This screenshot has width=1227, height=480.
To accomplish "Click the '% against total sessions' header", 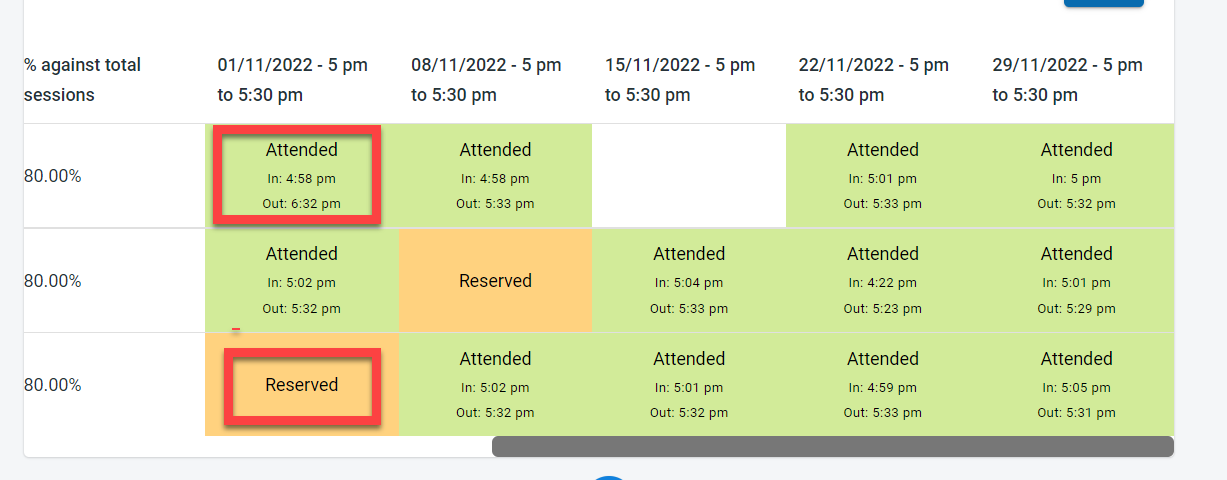I will (x=83, y=80).
